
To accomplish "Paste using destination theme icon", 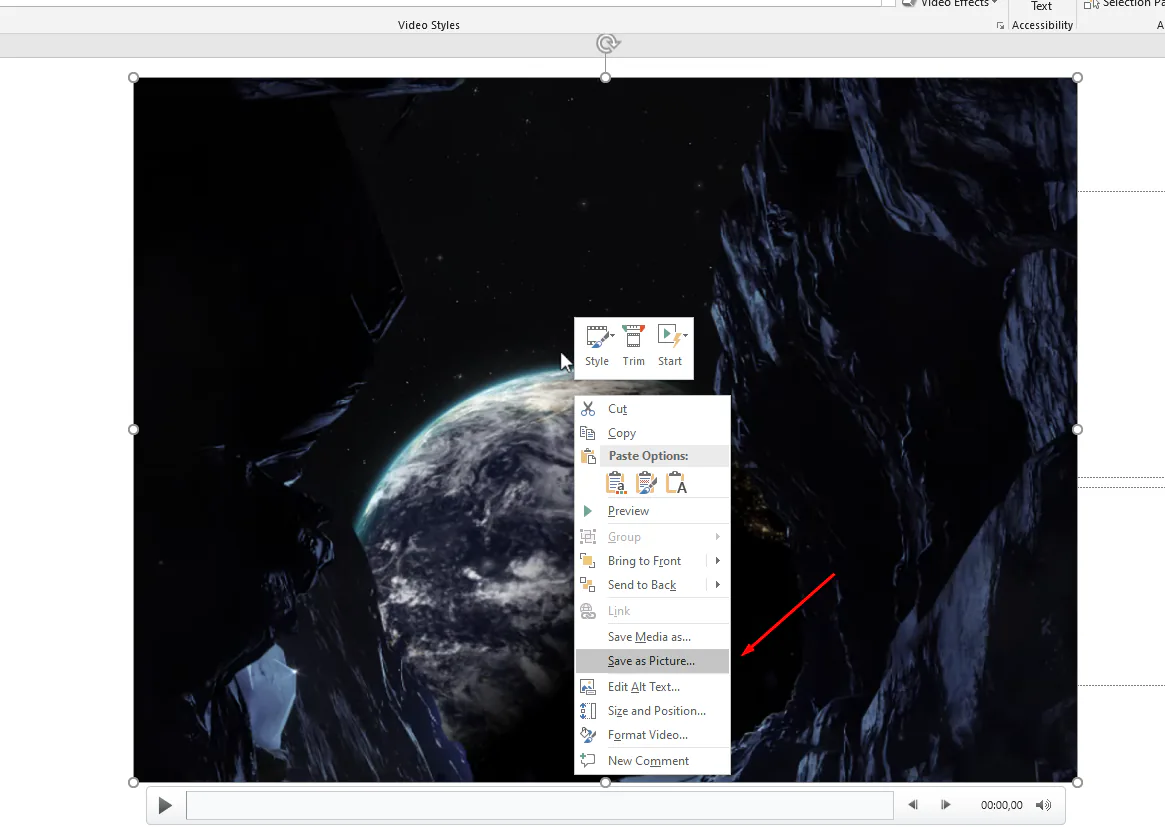I will coord(616,483).
